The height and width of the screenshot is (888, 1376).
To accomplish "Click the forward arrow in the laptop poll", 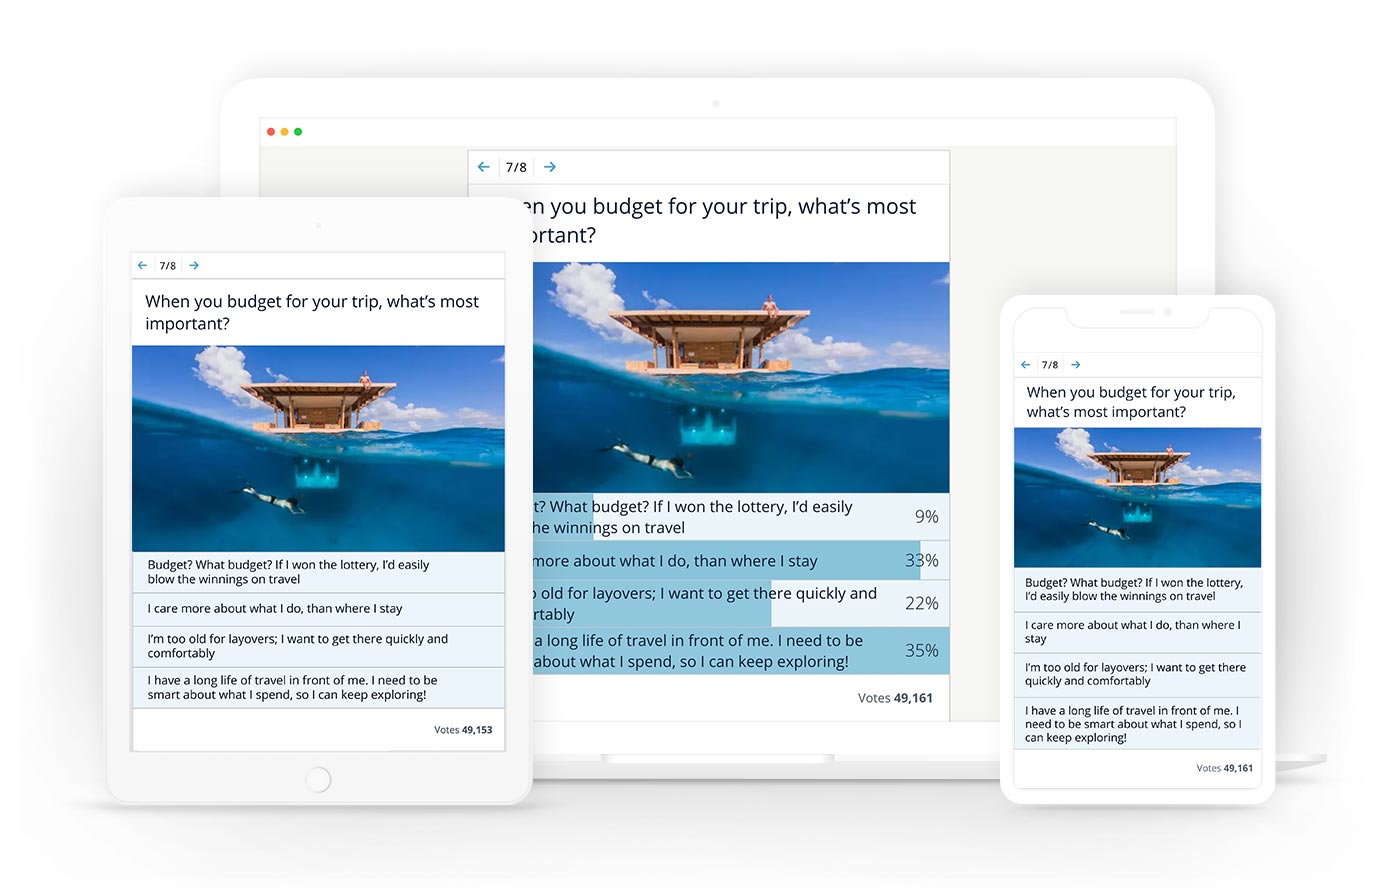I will [x=550, y=167].
